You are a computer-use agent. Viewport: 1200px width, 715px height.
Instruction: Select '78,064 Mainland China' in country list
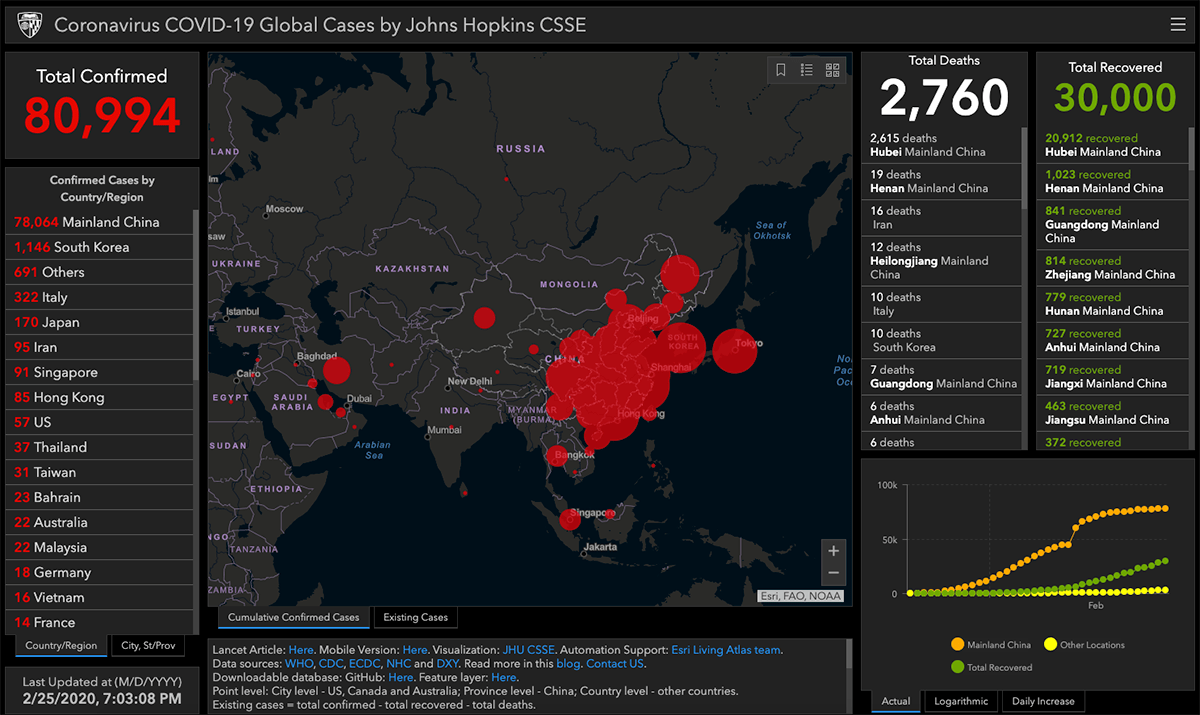100,222
